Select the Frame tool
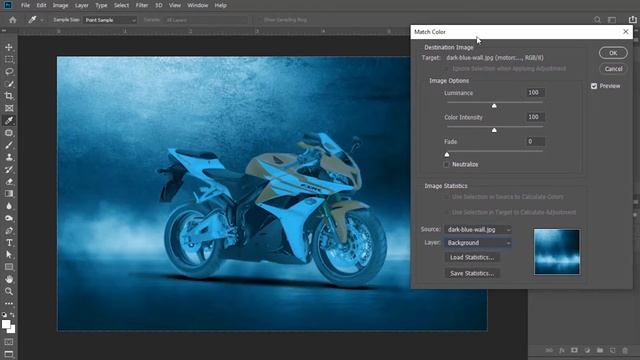Screen dimensions: 640x360 [9, 108]
